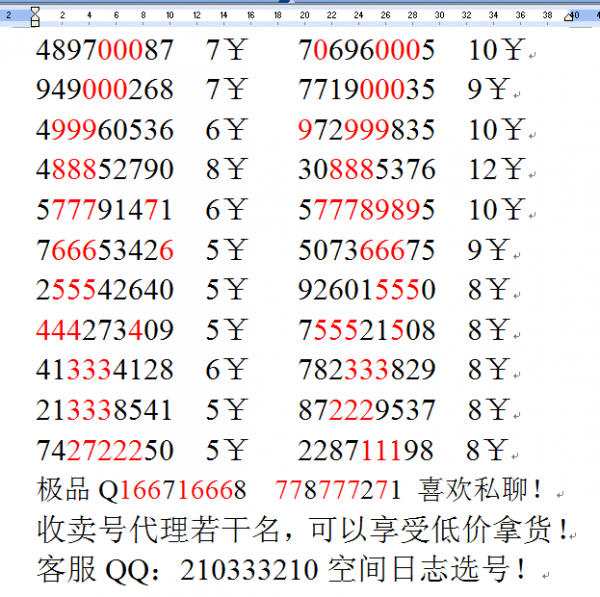
Task: Click the number 782333829
Action: [367, 370]
